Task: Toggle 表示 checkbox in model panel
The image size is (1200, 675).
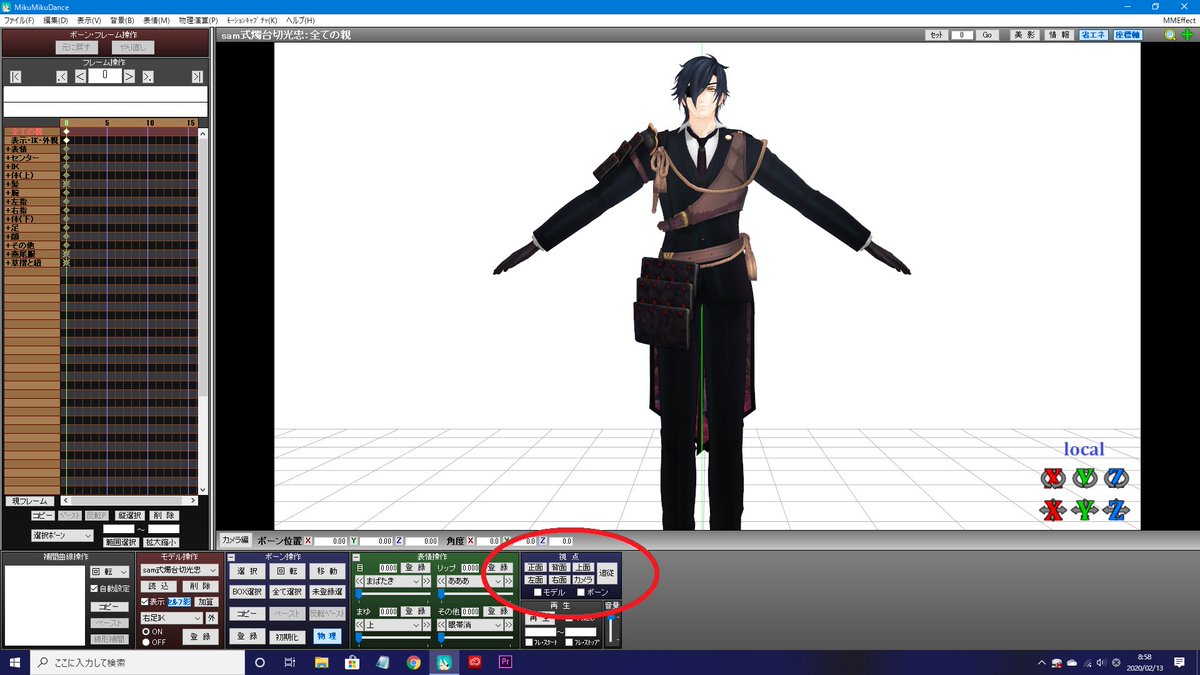Action: (144, 602)
